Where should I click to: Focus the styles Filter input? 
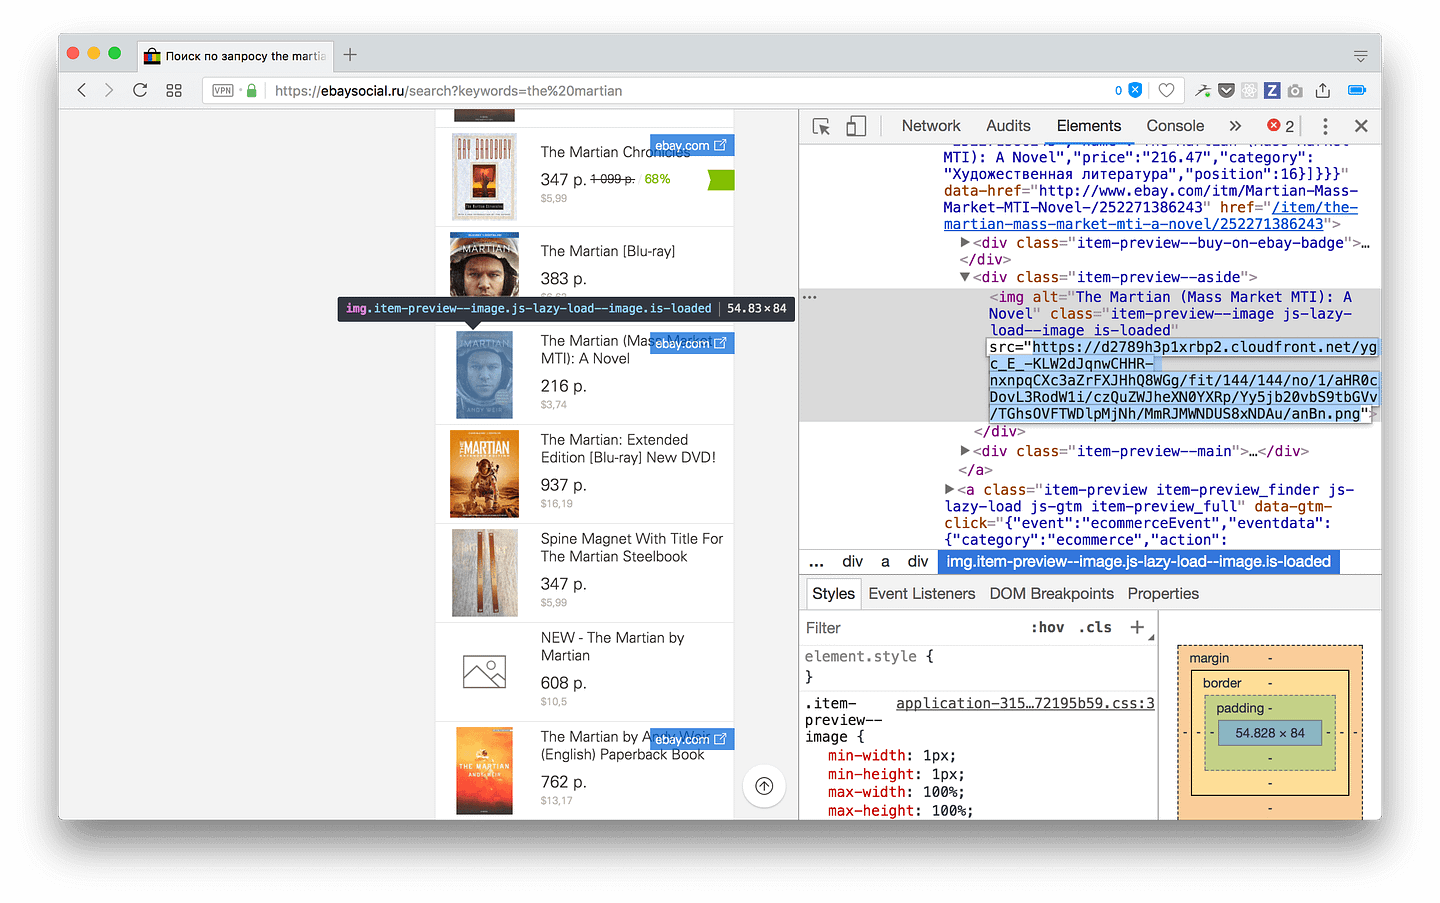point(910,628)
